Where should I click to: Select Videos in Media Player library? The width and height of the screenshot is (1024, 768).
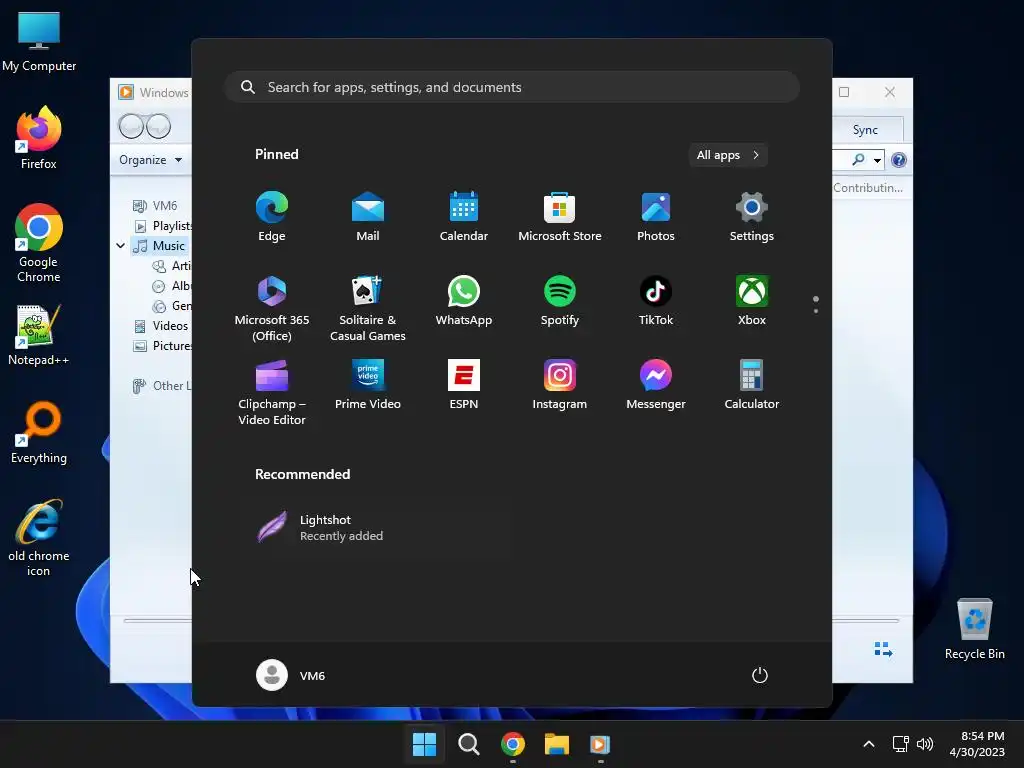[161, 326]
